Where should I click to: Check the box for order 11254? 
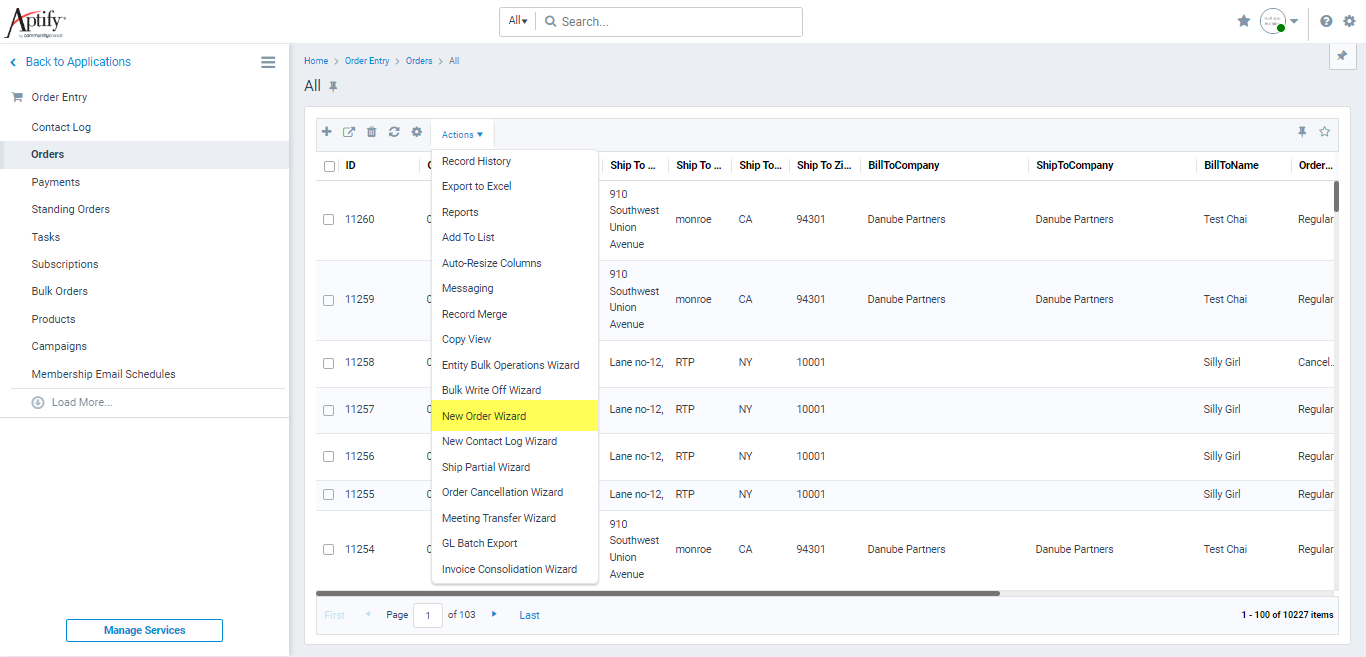pos(328,550)
